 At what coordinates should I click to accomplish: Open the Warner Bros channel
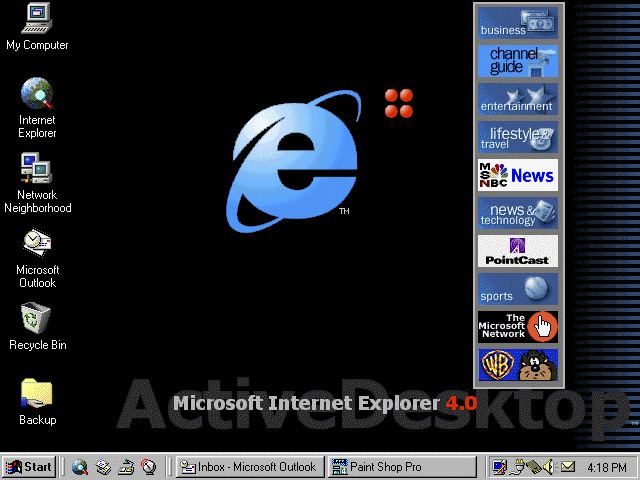click(518, 365)
